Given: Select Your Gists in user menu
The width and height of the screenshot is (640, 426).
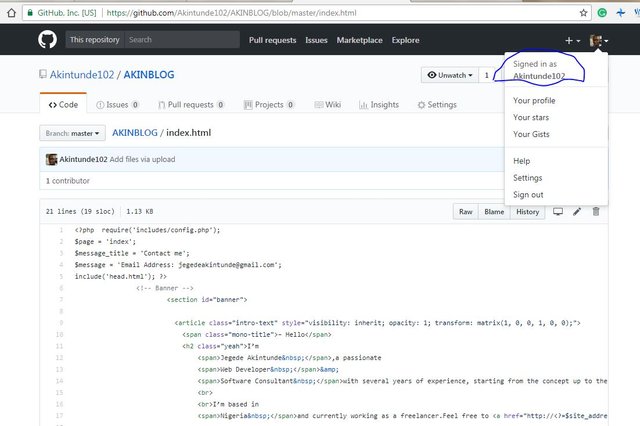Looking at the screenshot, I should [x=531, y=134].
